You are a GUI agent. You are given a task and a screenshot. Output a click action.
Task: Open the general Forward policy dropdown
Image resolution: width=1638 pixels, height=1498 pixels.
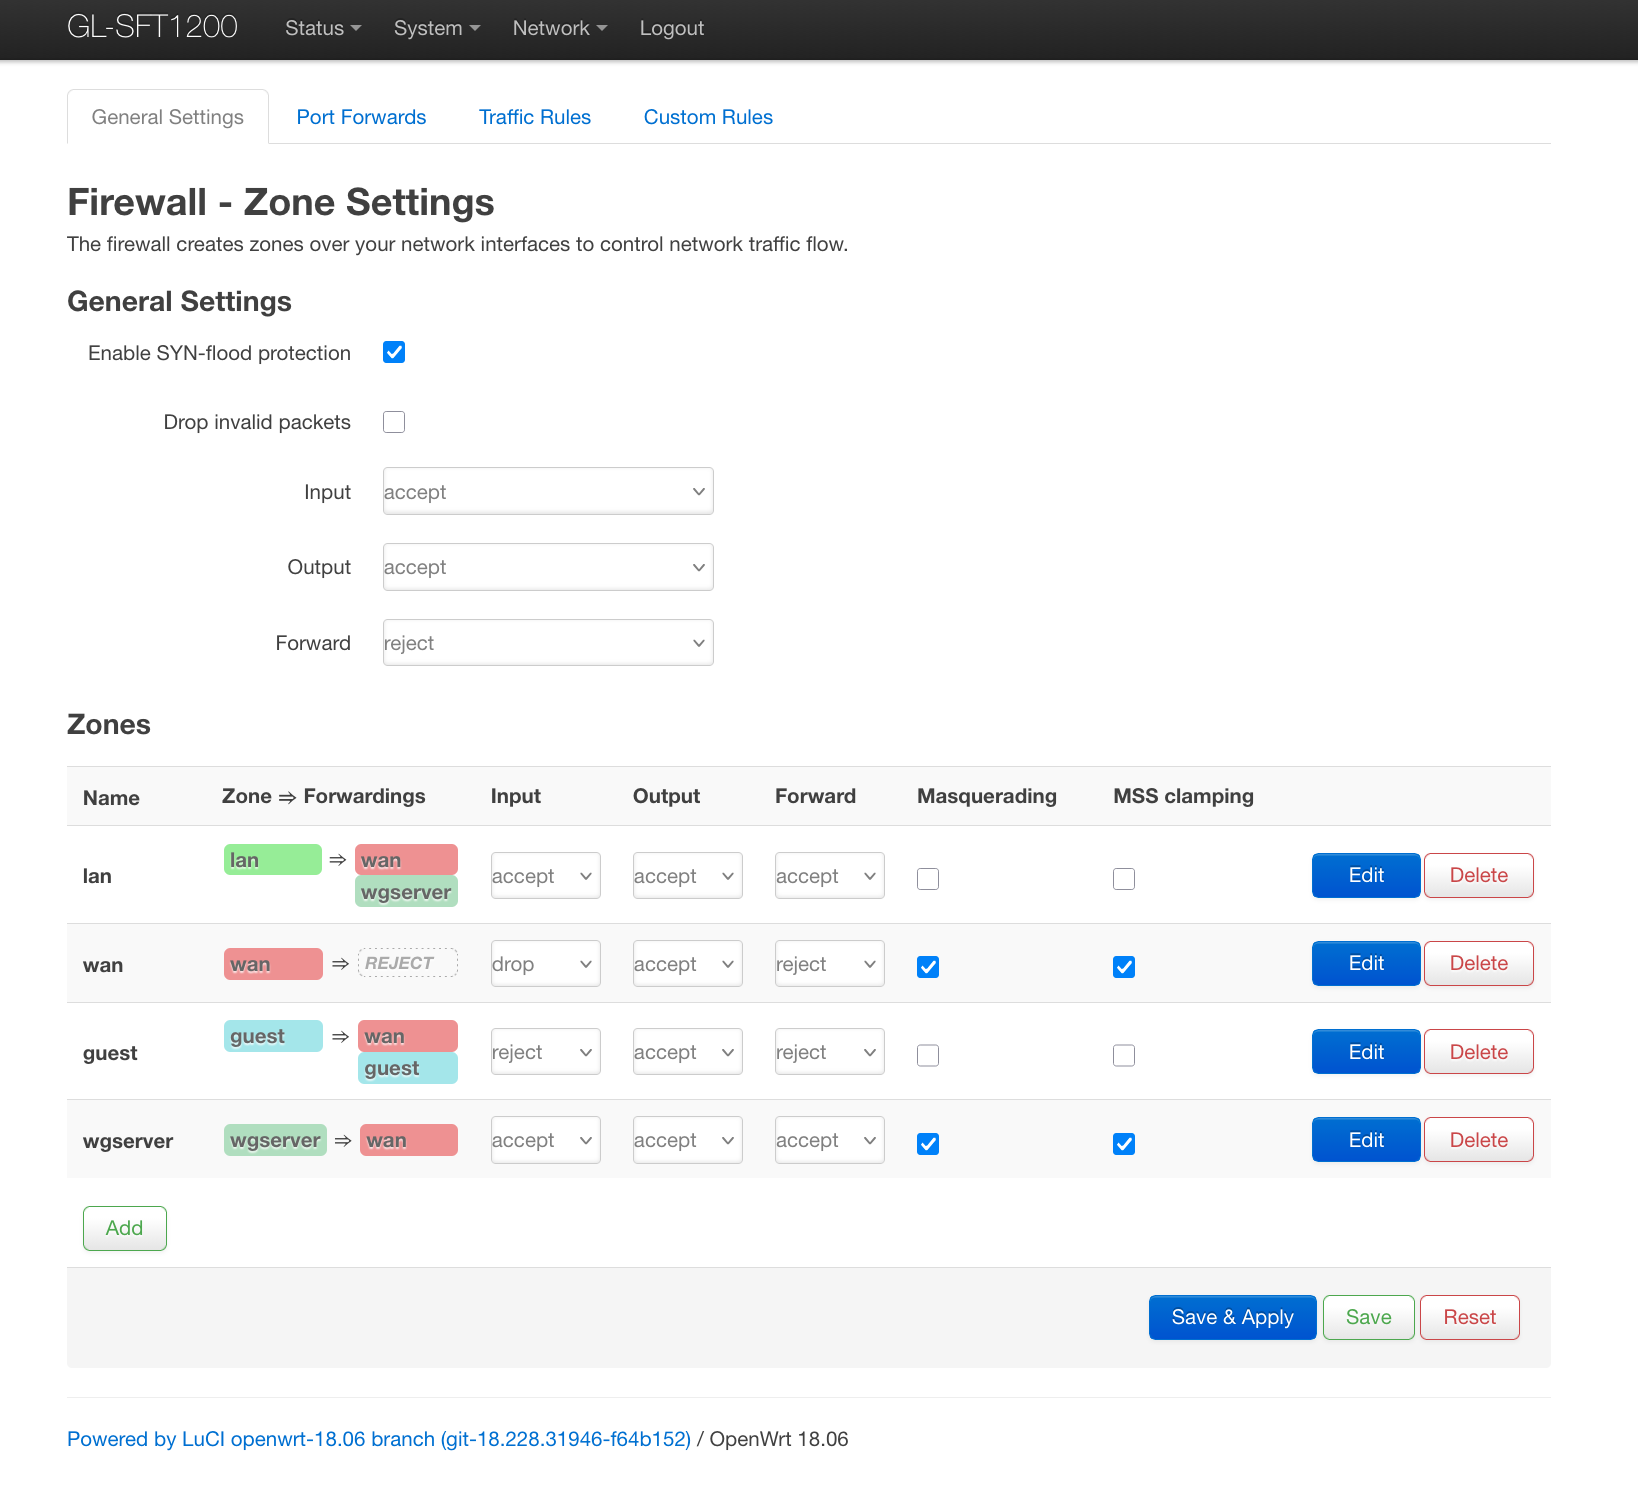click(547, 643)
